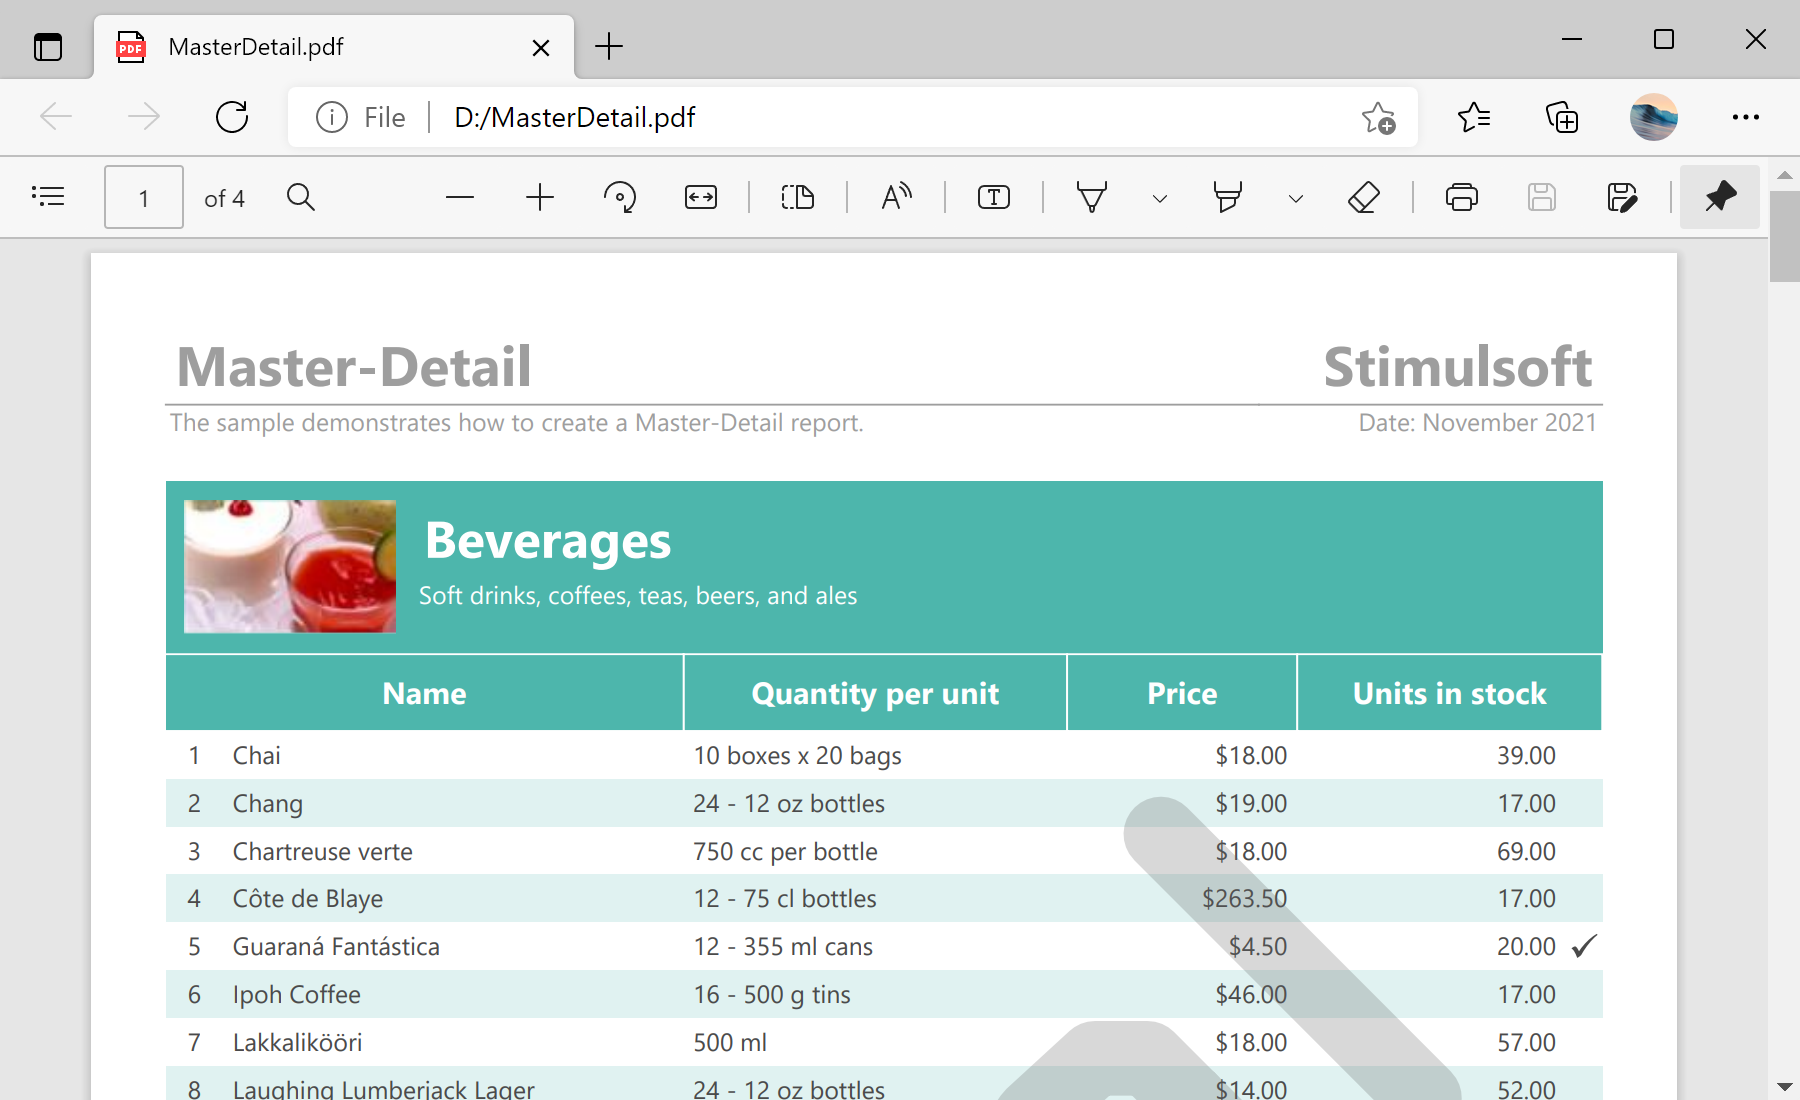Image resolution: width=1800 pixels, height=1100 pixels.
Task: Click the Guaraná Fantástica product name
Action: [x=336, y=947]
